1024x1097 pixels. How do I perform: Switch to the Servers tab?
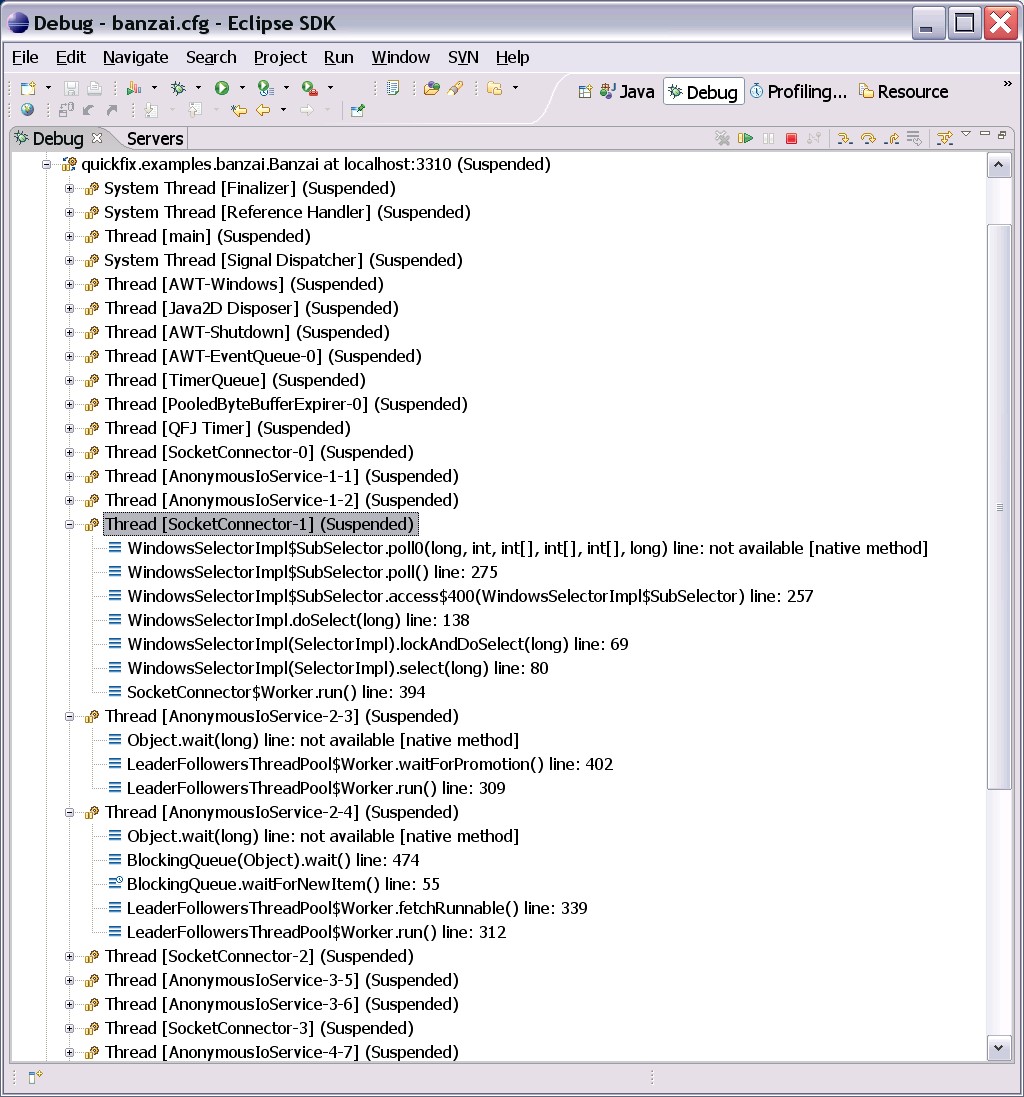tap(155, 139)
